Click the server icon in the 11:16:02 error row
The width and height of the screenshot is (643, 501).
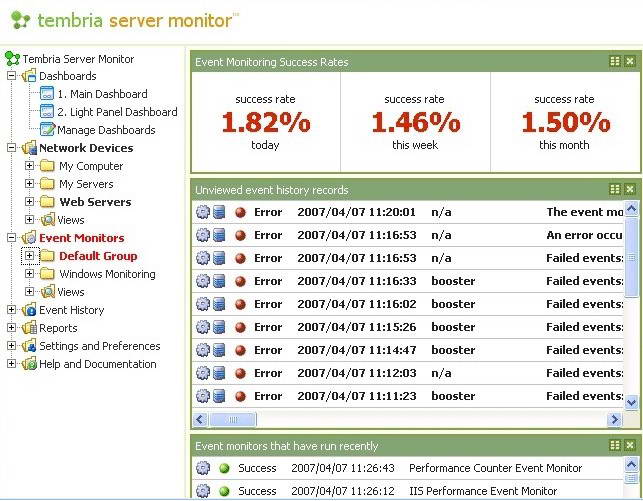219,304
